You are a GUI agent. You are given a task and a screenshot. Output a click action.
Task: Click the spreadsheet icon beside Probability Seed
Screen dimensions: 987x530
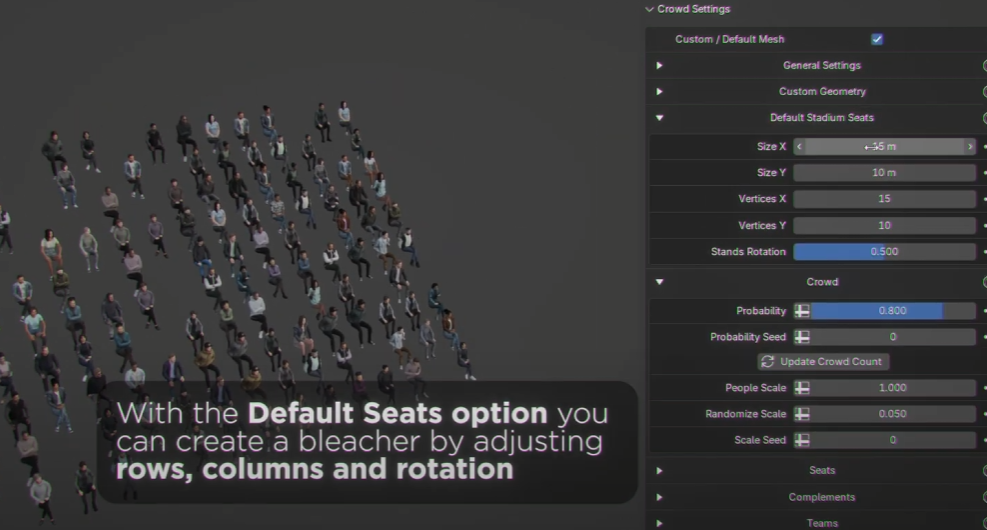[802, 337]
